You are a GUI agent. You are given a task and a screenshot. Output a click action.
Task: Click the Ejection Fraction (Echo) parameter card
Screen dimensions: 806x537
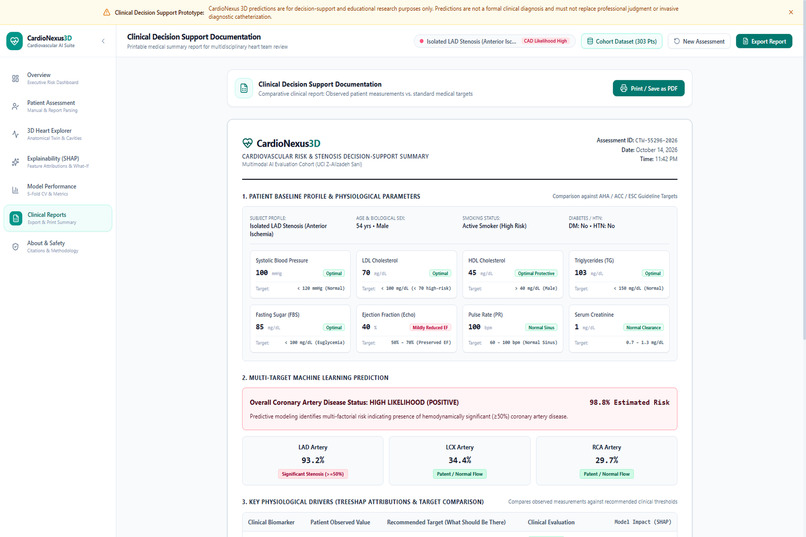click(406, 328)
